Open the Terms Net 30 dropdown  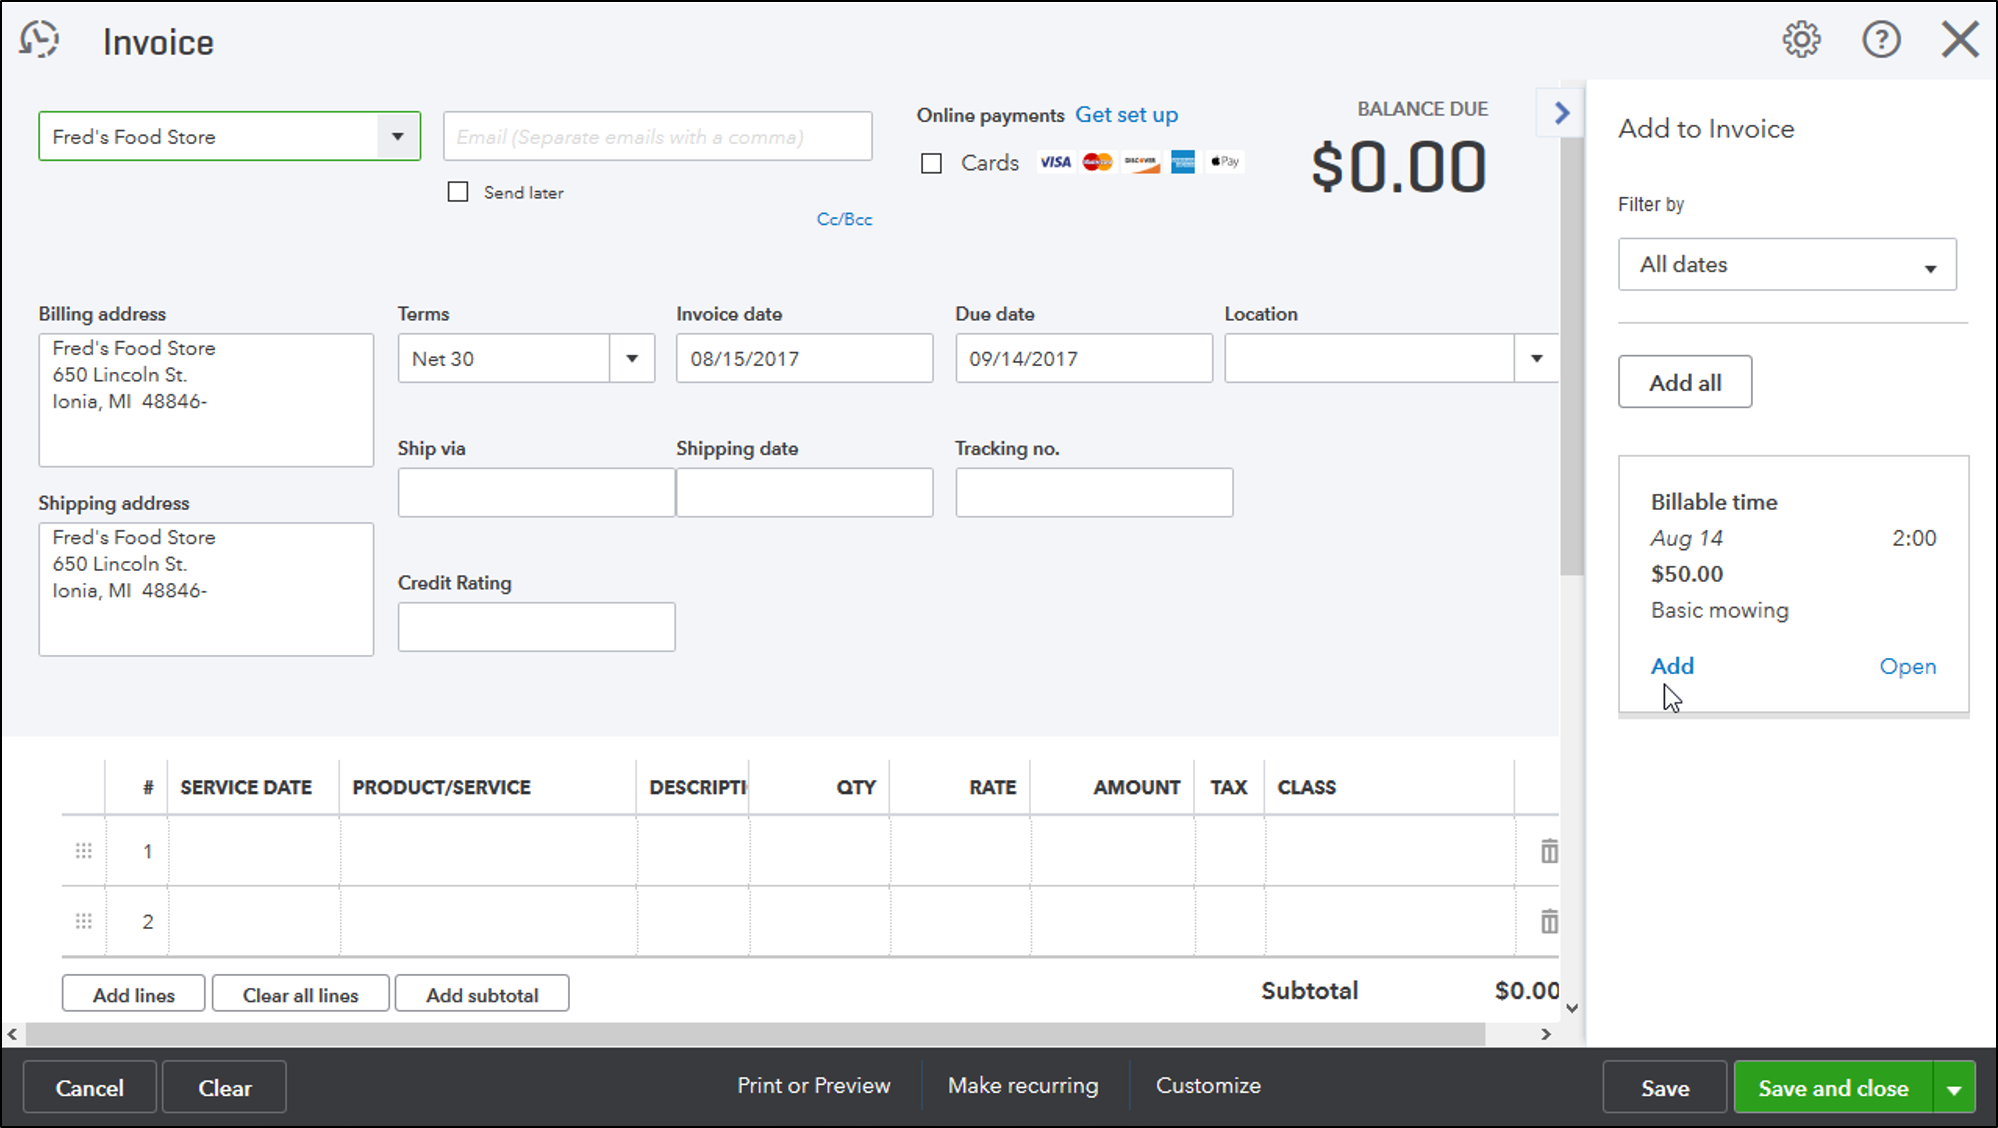click(630, 358)
